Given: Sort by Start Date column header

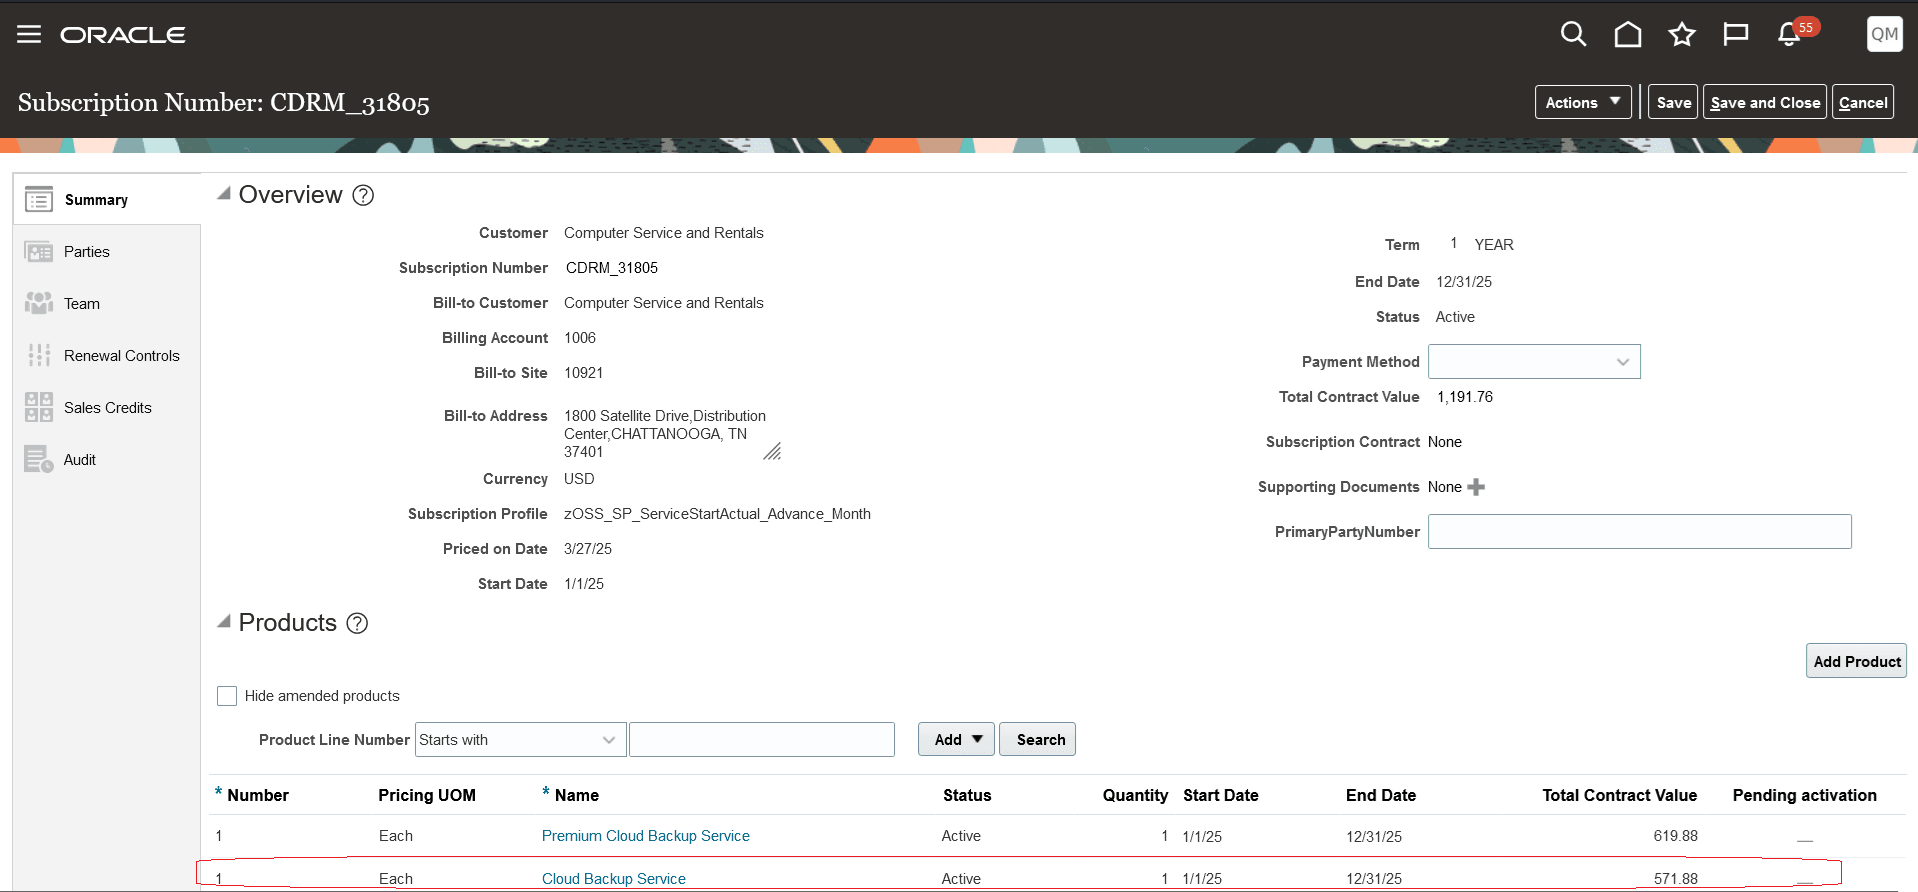Looking at the screenshot, I should pyautogui.click(x=1221, y=795).
